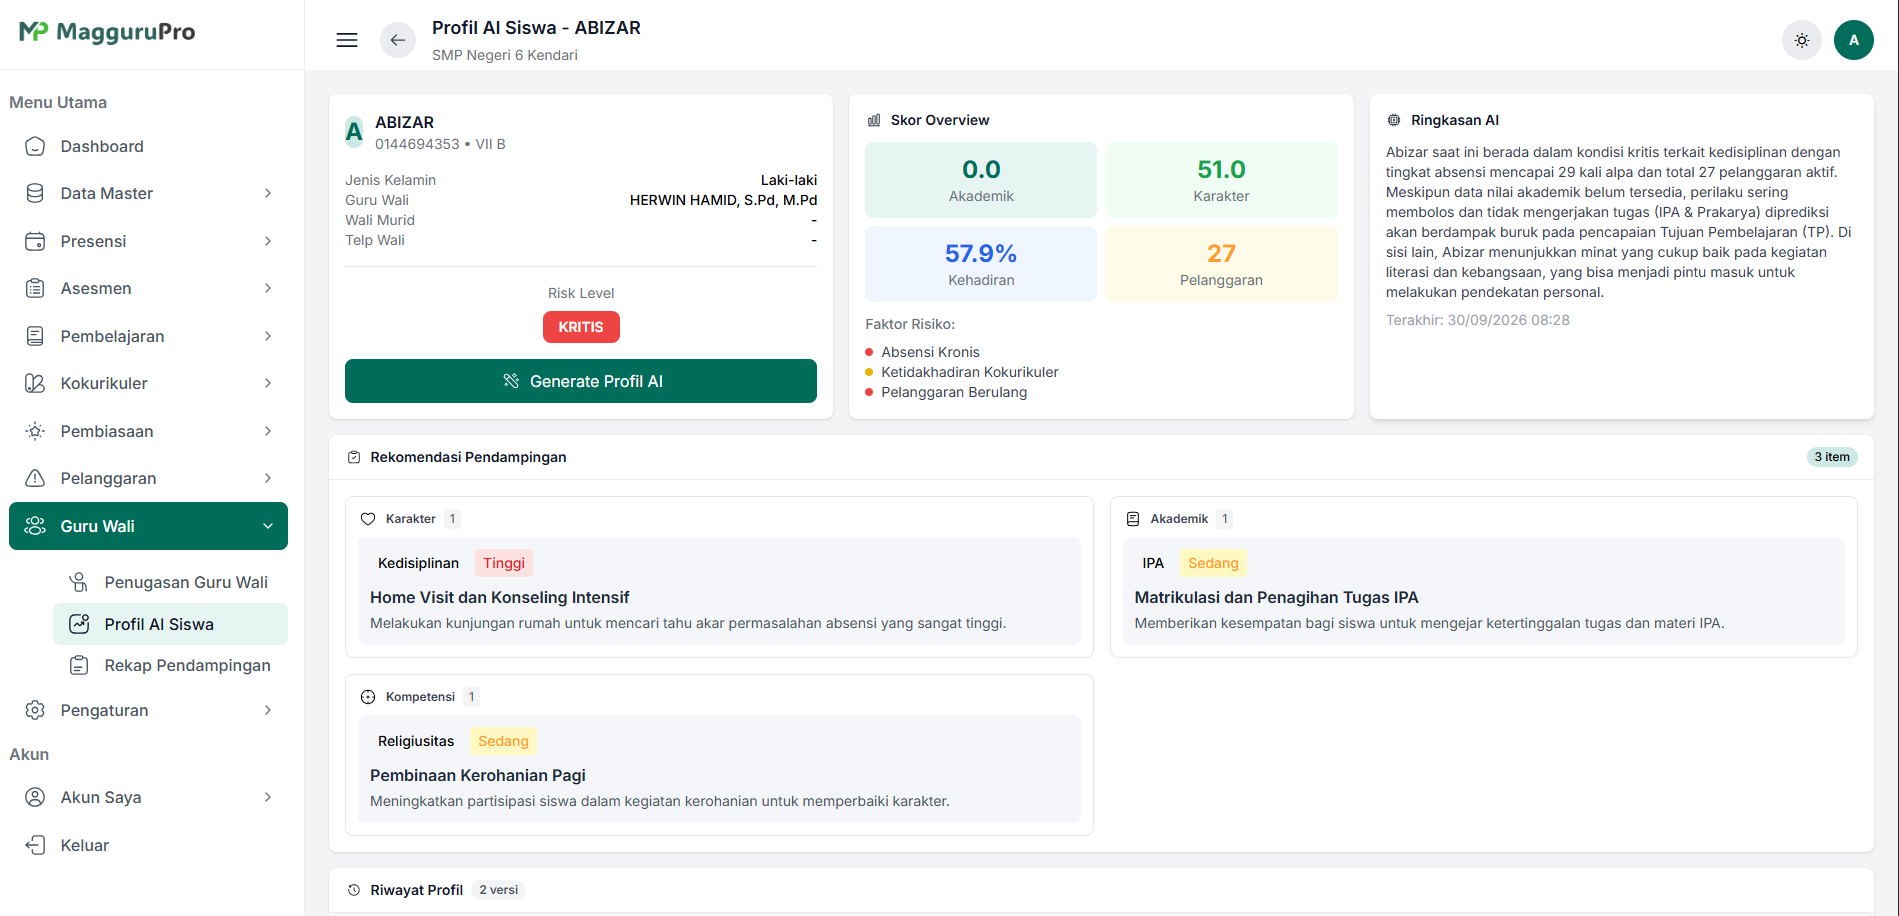Expand the Data Master chevron
Viewport: 1899px width, 916px height.
[268, 193]
